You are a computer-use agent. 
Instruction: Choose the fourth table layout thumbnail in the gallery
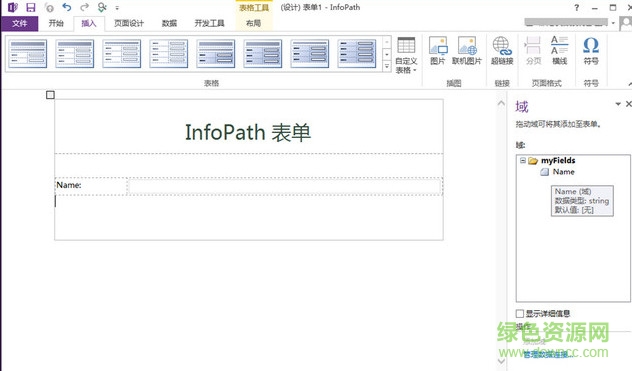click(x=168, y=54)
